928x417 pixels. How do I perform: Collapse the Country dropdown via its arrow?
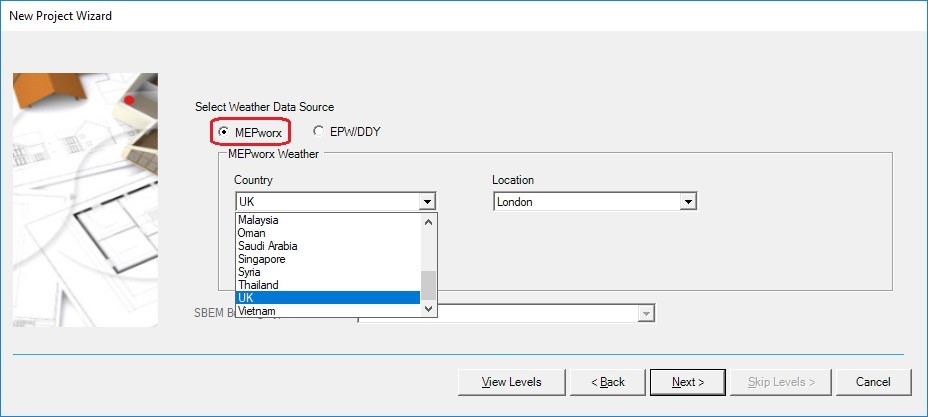coord(427,202)
